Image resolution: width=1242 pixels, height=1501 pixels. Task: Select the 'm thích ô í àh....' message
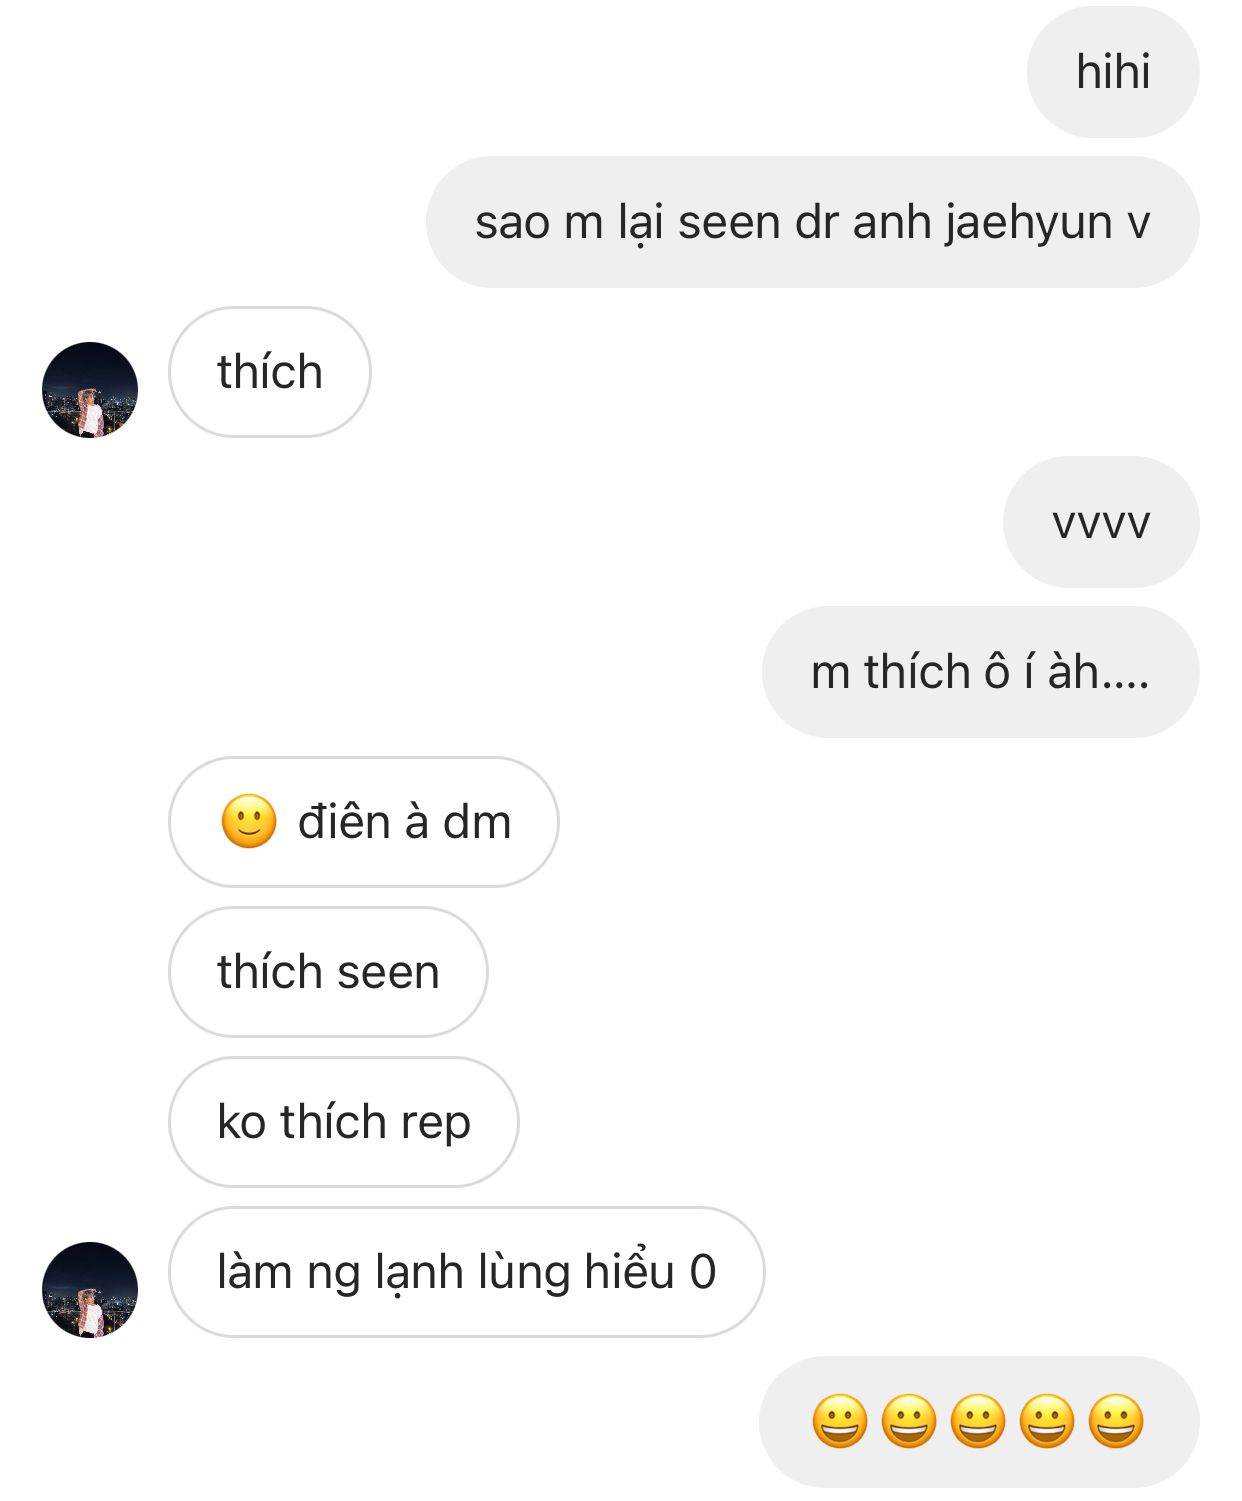tap(980, 672)
